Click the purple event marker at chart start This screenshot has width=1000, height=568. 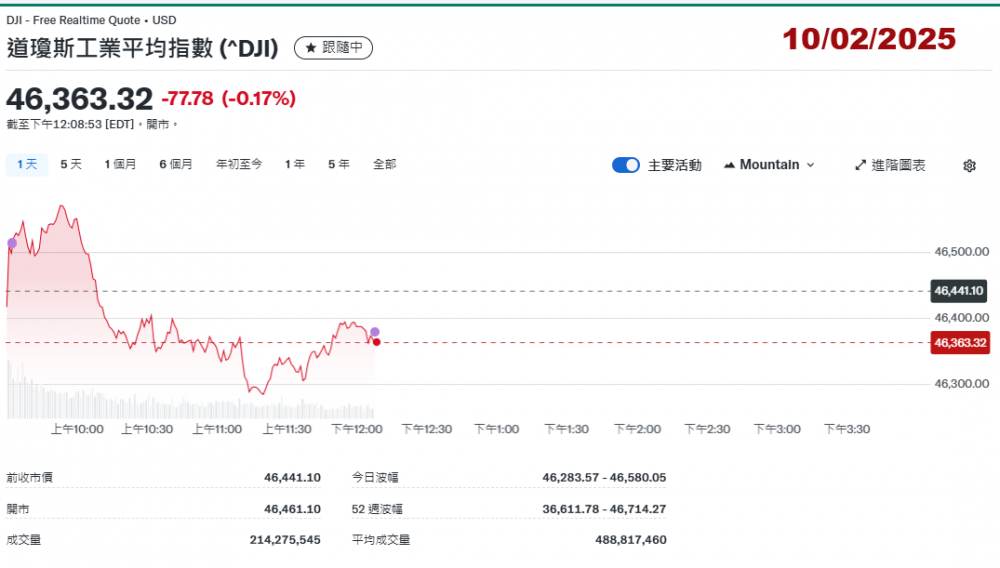tap(12, 243)
